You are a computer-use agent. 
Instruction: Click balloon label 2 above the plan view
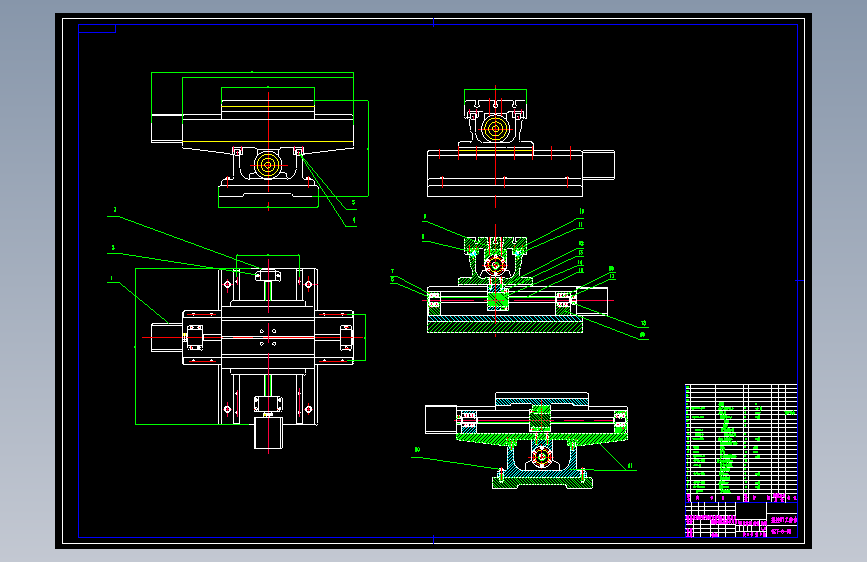pos(115,210)
